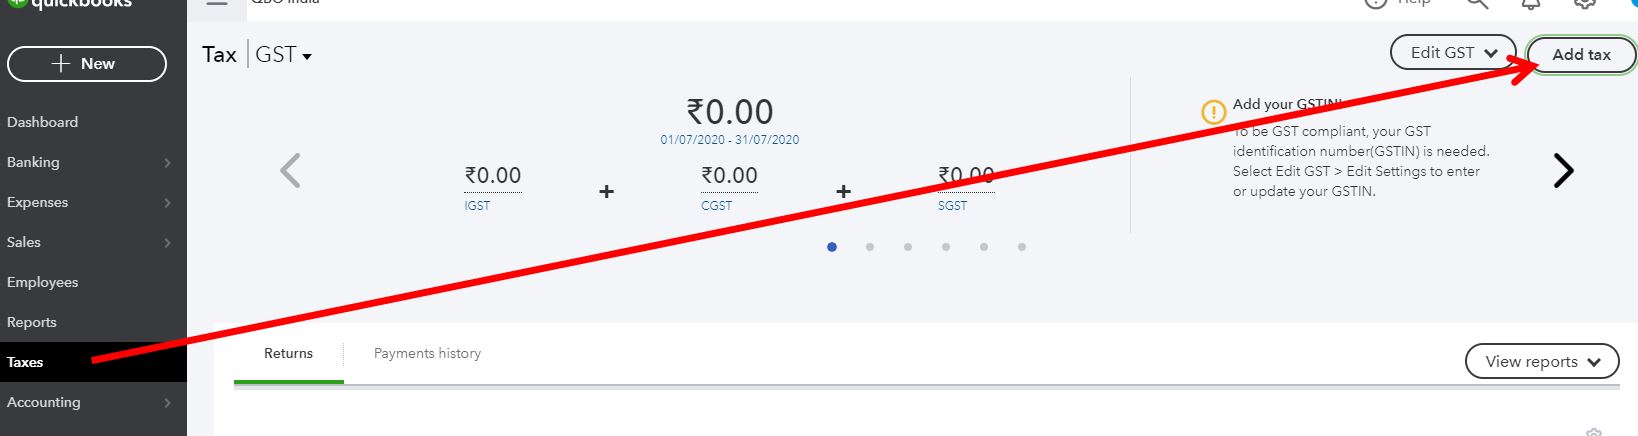Select the second carousel dot
The height and width of the screenshot is (436, 1638).
coord(870,247)
